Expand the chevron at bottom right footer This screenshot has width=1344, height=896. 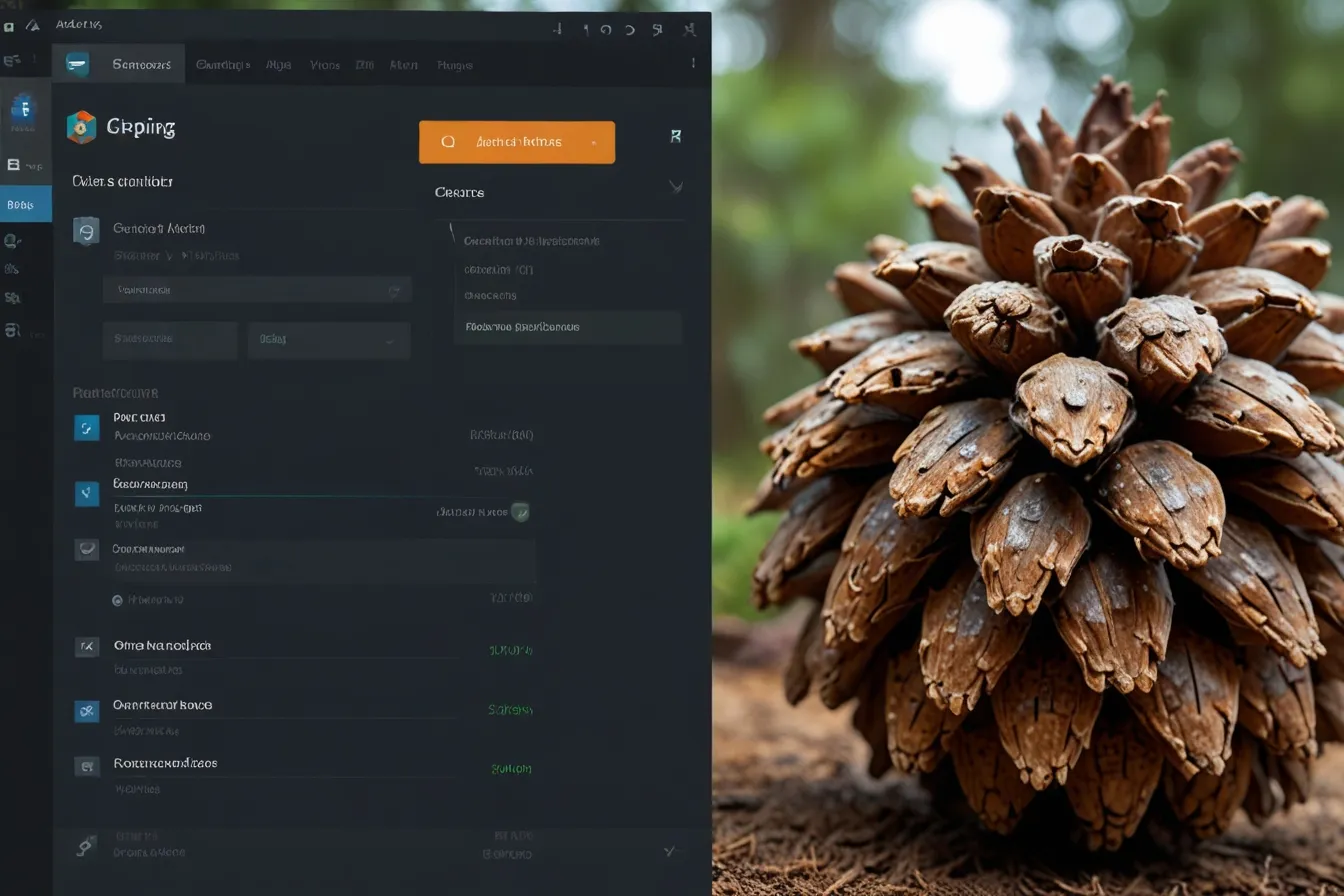point(669,851)
